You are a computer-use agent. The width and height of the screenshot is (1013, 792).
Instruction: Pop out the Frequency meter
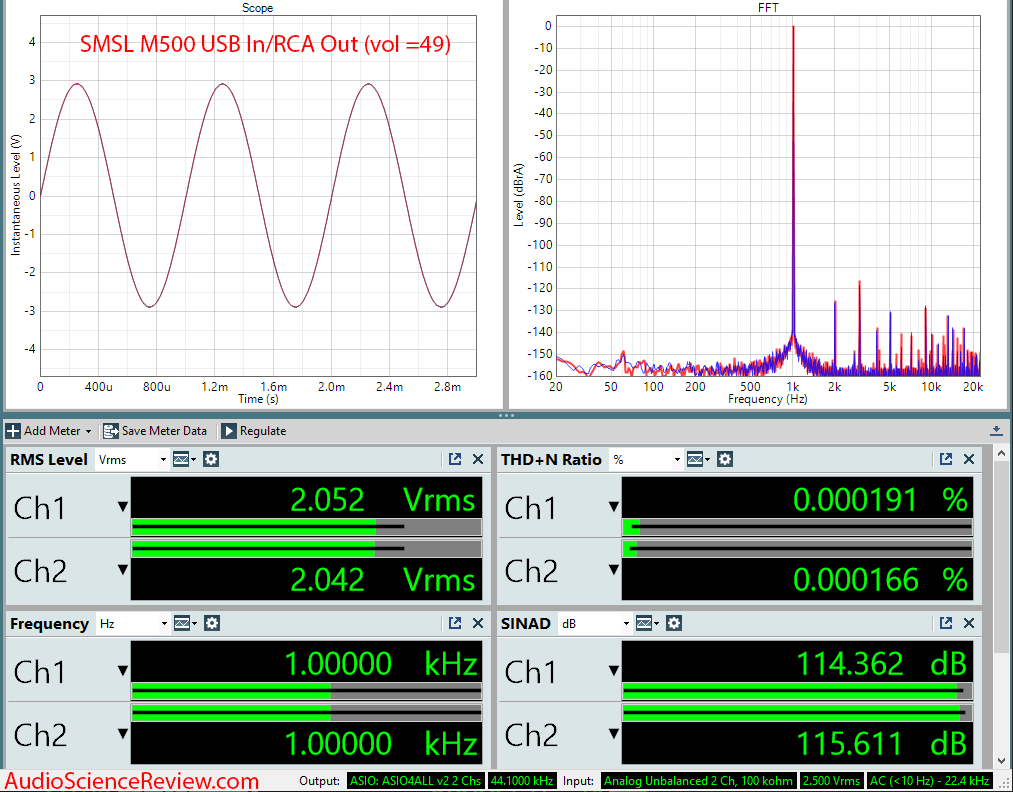tap(455, 623)
